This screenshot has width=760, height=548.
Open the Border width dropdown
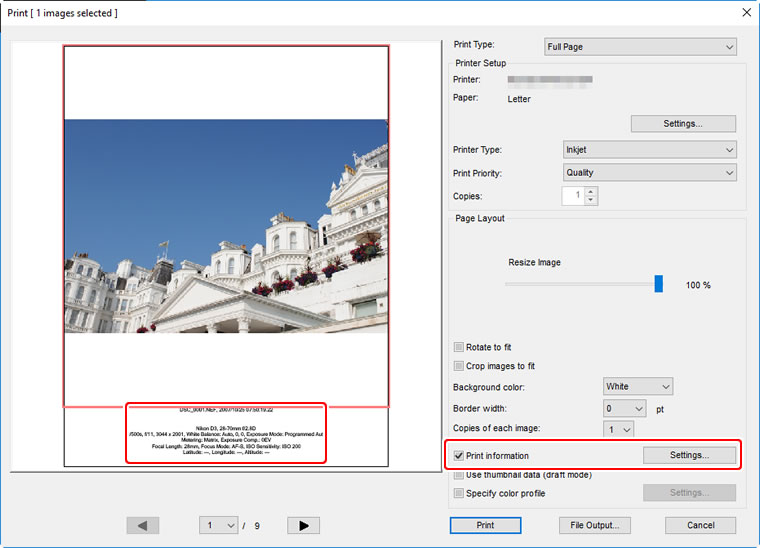click(624, 408)
